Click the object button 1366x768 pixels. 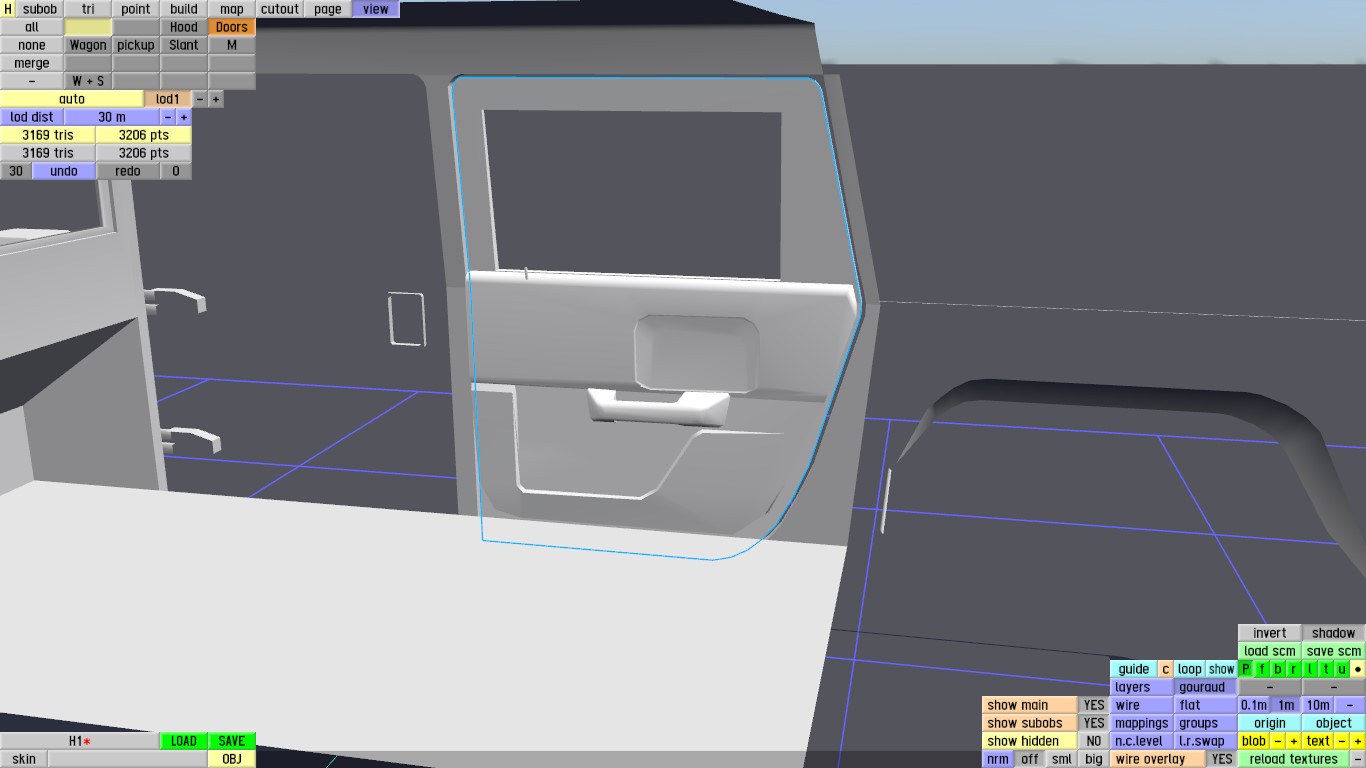click(1334, 723)
